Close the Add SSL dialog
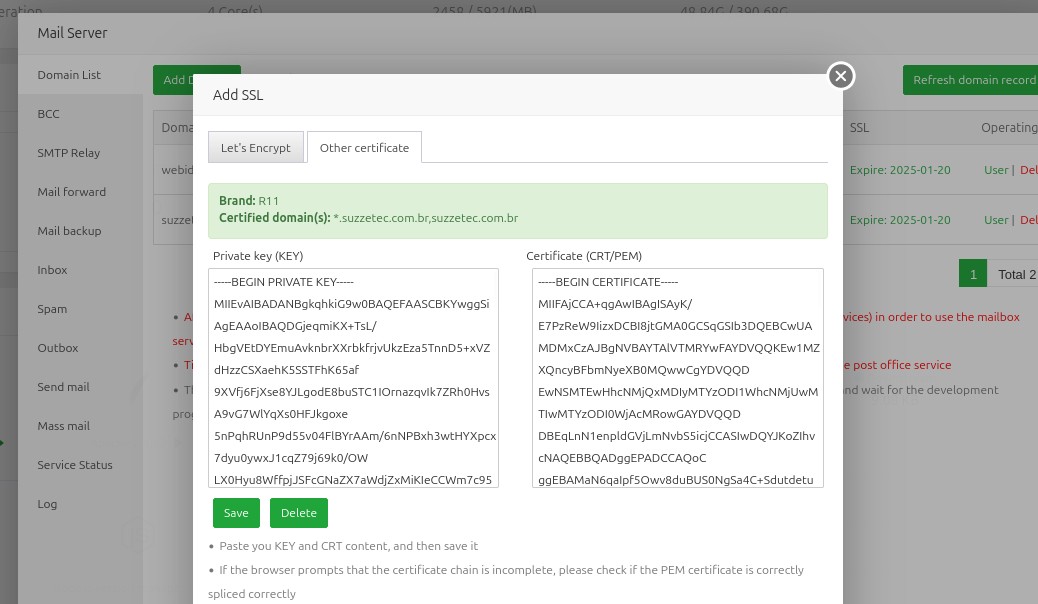This screenshot has width=1038, height=604. coord(841,75)
